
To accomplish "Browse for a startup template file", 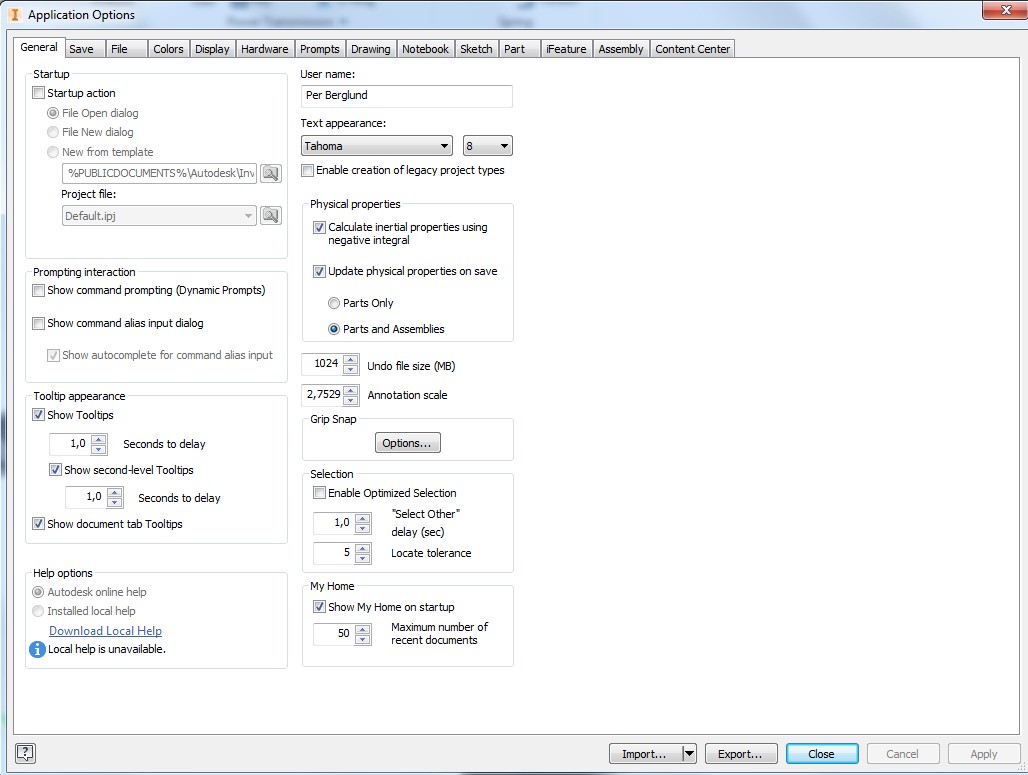I will point(270,172).
